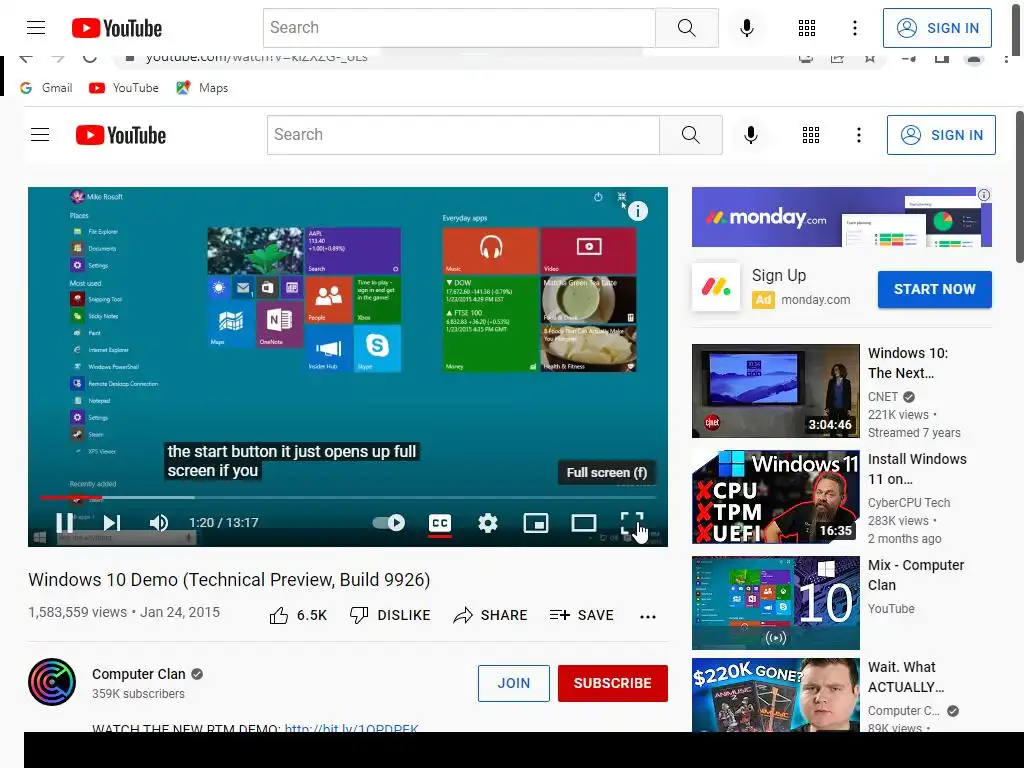The width and height of the screenshot is (1024, 768).
Task: Start voice search with microphone above the video
Action: (751, 135)
